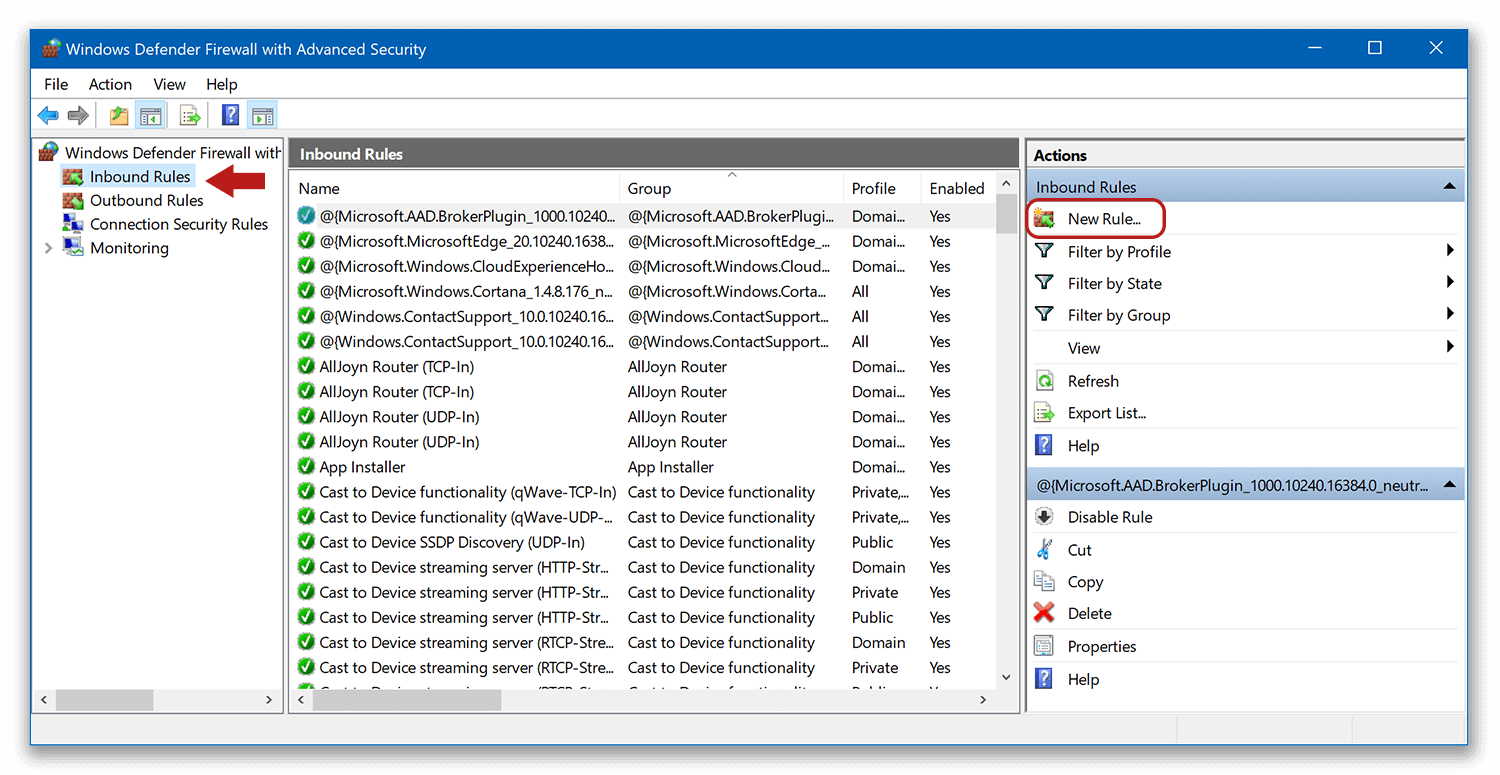Click New Rule... in the Actions pane
This screenshot has width=1500, height=775.
(x=1104, y=219)
